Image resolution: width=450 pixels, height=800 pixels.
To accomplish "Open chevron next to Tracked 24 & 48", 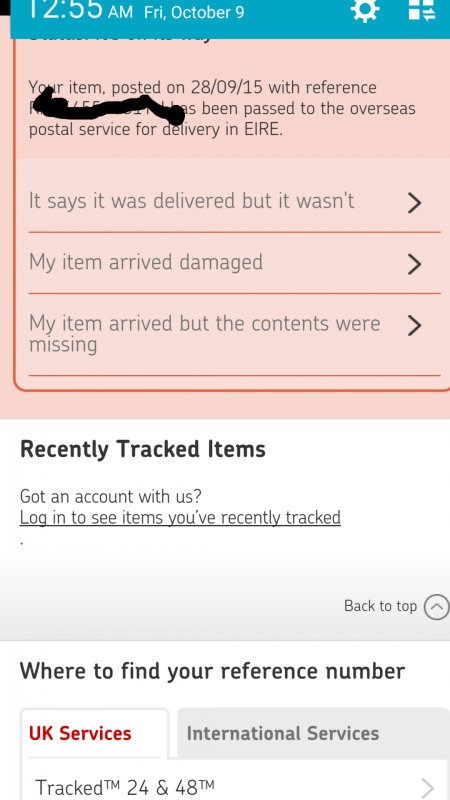I will pyautogui.click(x=427, y=788).
